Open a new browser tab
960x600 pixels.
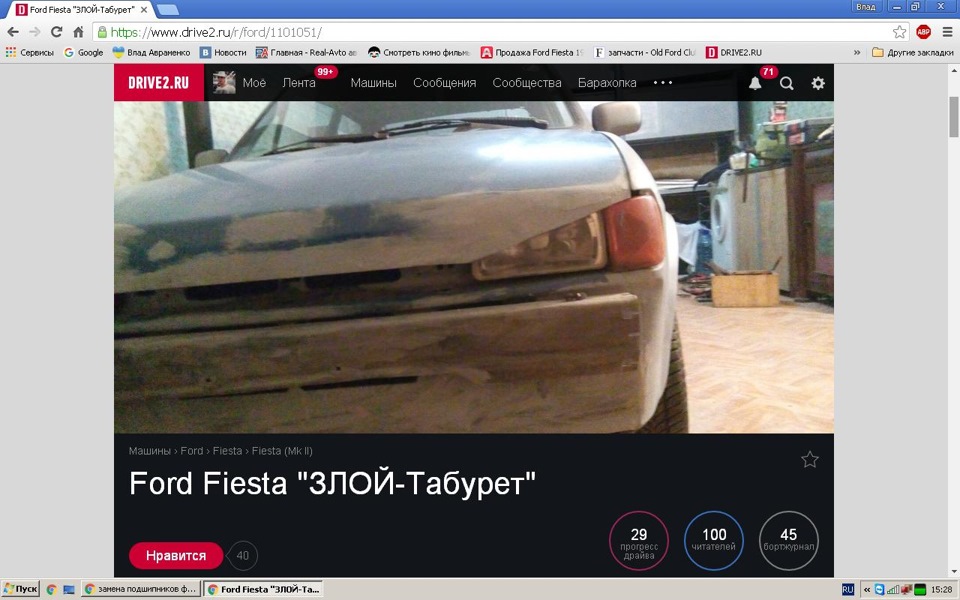coord(168,10)
